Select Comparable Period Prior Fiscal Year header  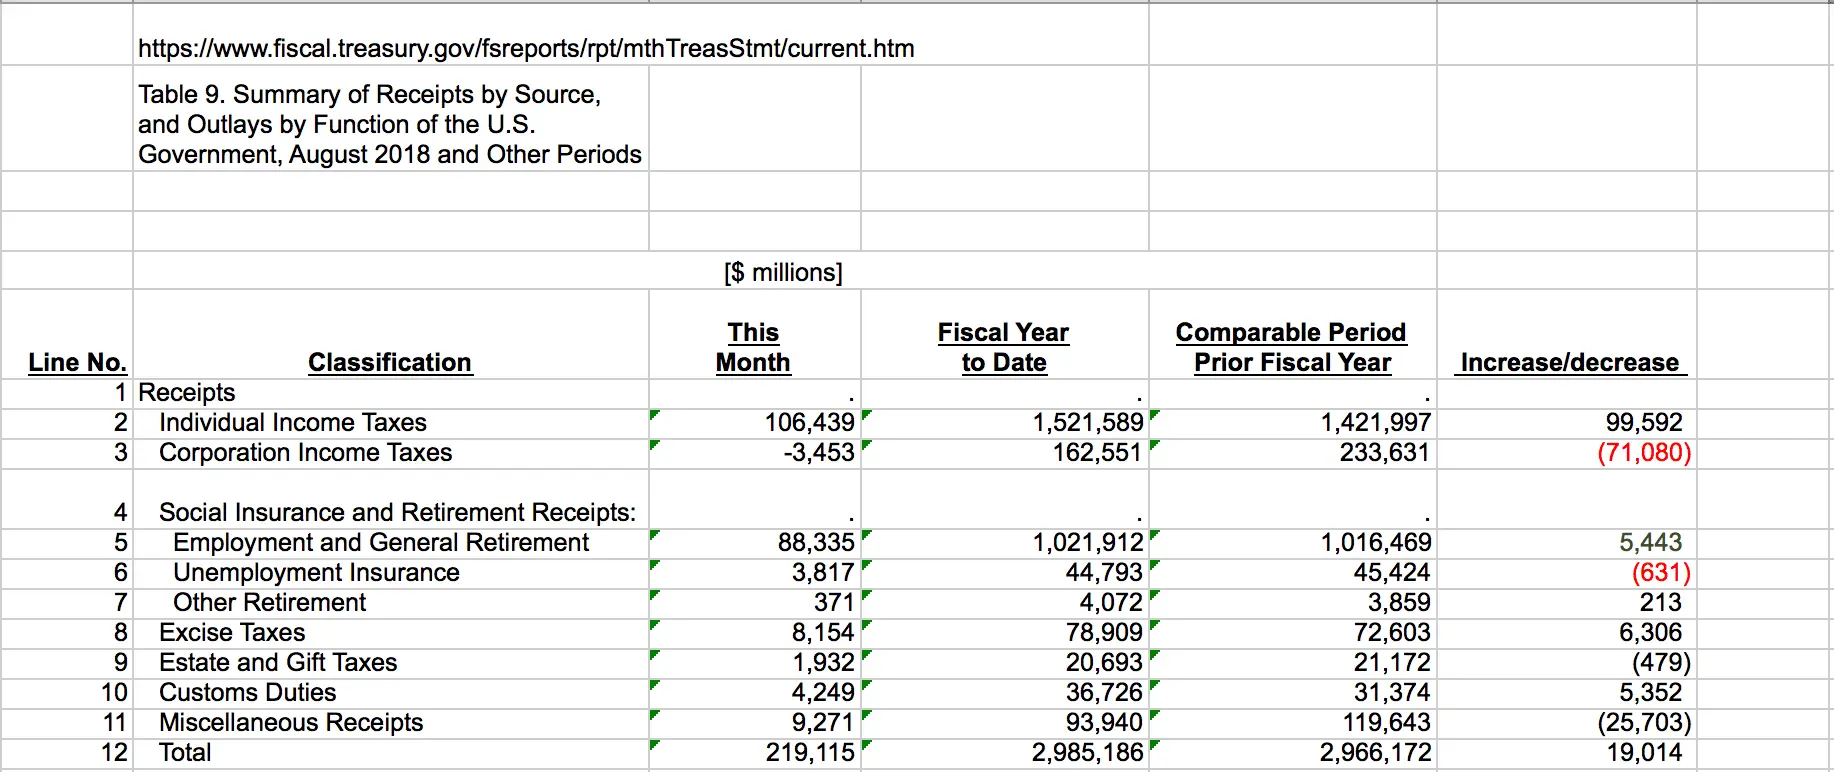(1291, 347)
